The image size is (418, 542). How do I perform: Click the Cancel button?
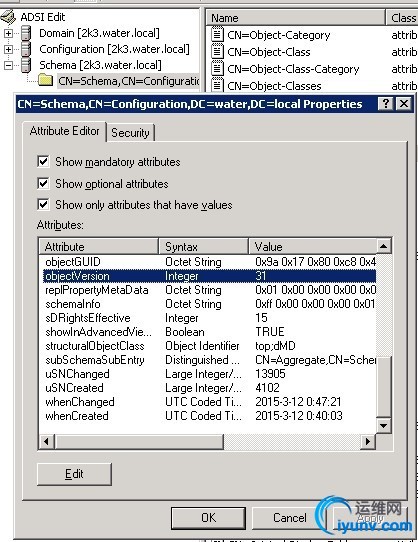pos(289,518)
